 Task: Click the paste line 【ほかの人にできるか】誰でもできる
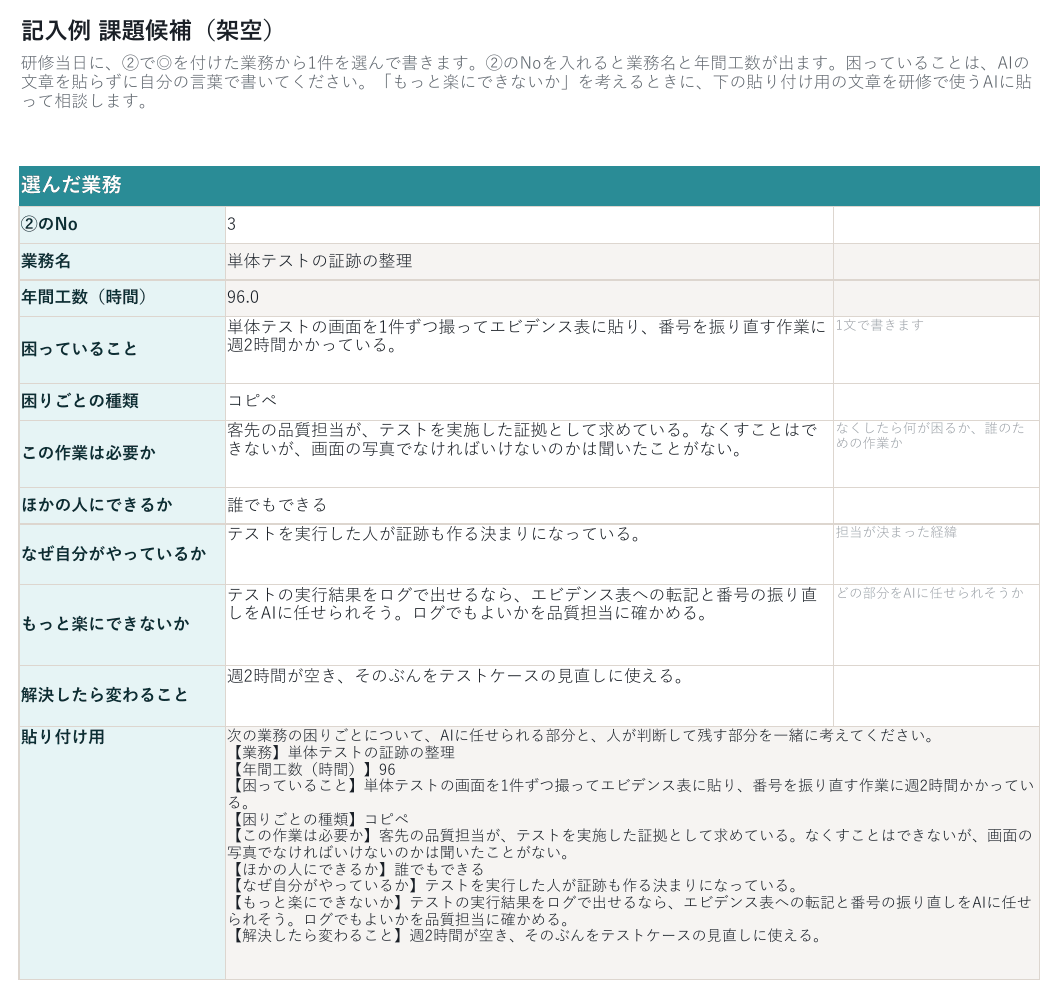[x=356, y=869]
